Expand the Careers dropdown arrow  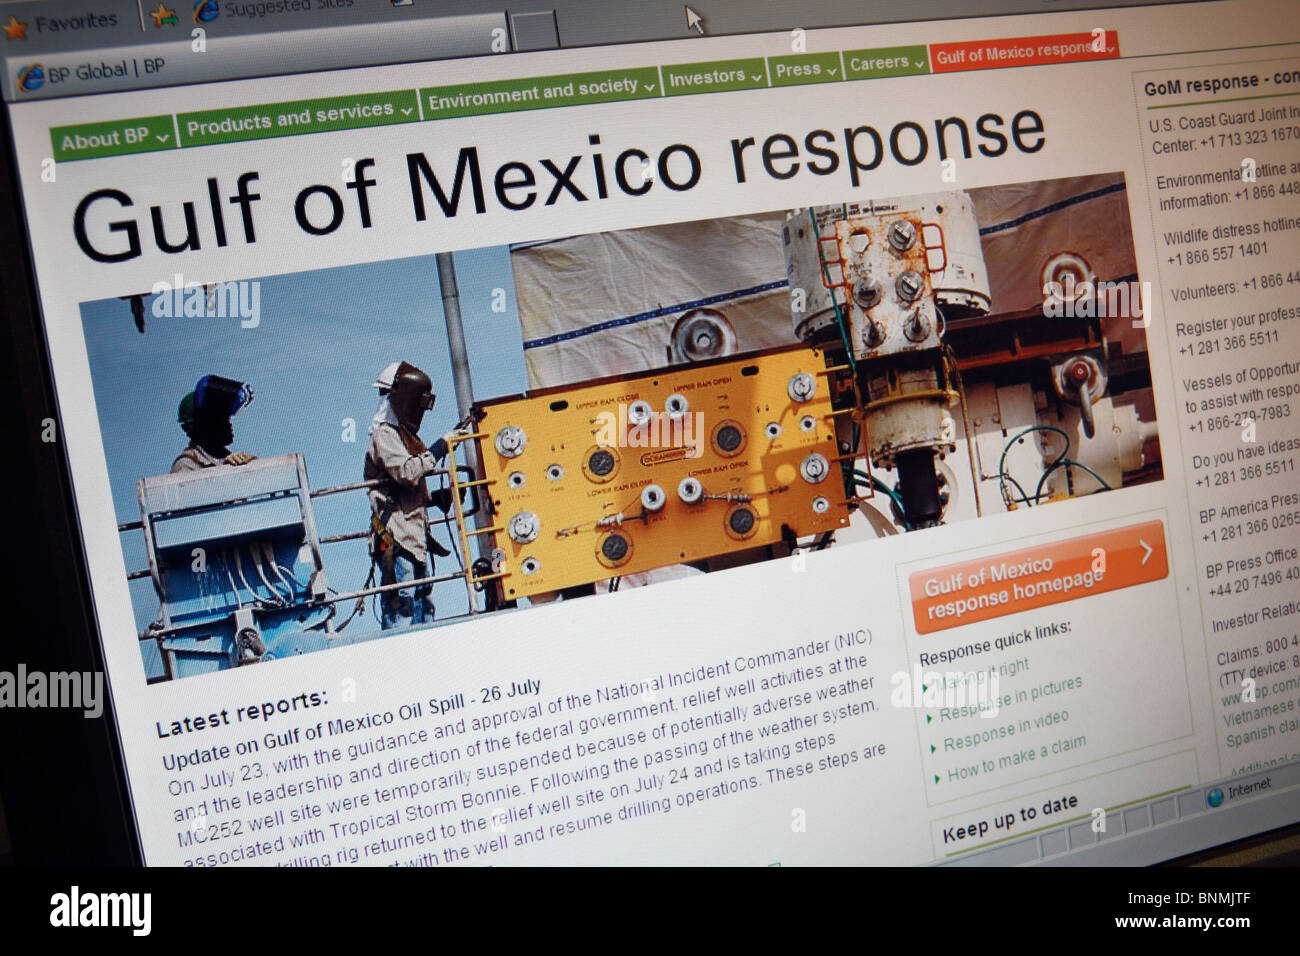919,62
